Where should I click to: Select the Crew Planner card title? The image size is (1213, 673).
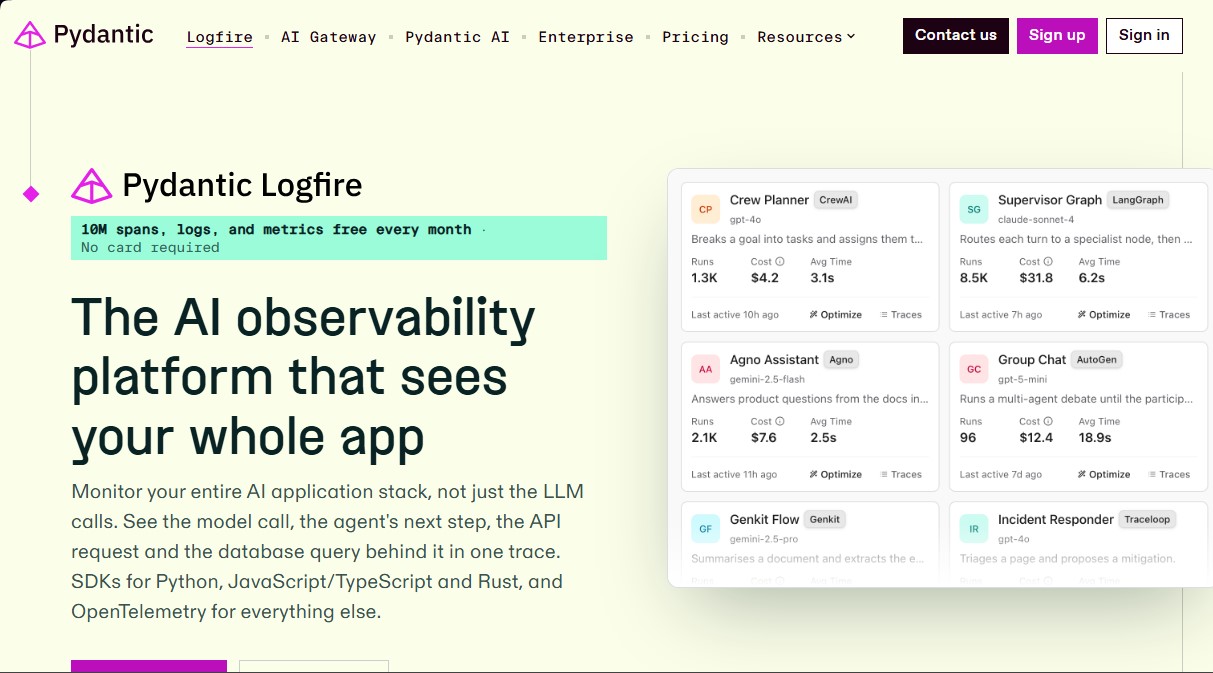pos(769,200)
